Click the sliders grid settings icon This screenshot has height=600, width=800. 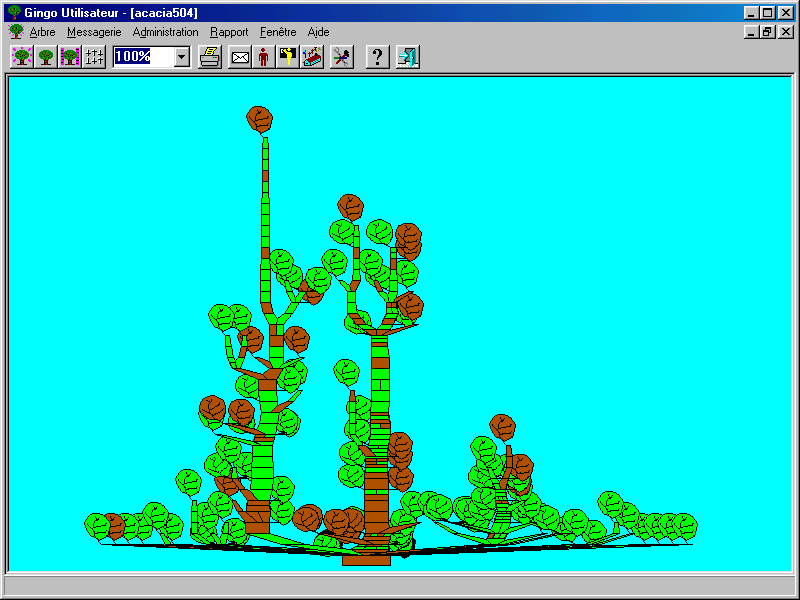[x=94, y=57]
